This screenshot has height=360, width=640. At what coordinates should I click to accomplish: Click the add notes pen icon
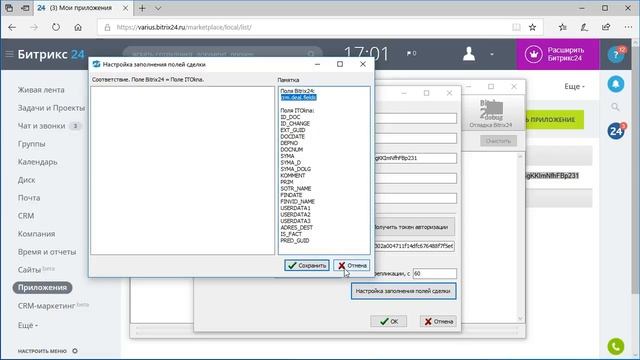coord(584,27)
